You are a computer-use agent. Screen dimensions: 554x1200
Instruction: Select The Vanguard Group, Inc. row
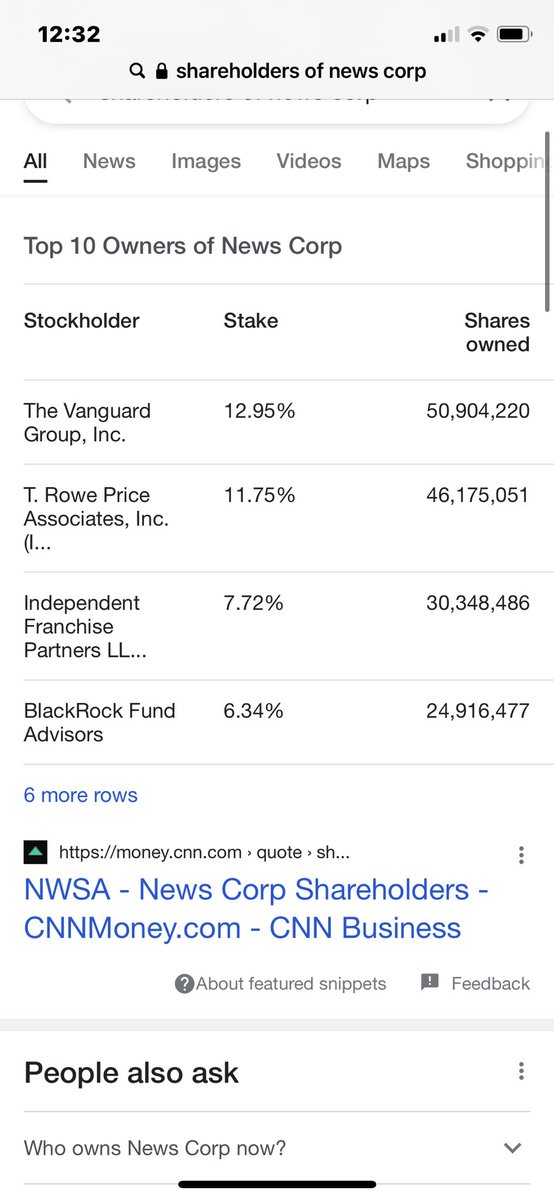point(277,422)
